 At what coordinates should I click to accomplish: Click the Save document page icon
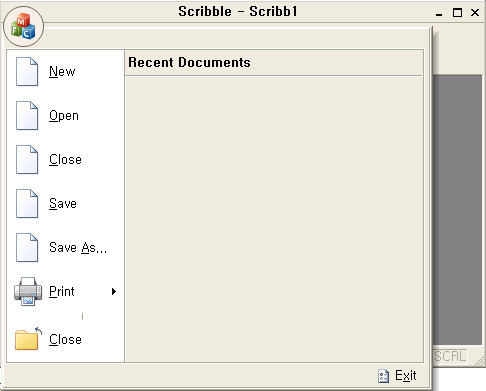pos(27,203)
